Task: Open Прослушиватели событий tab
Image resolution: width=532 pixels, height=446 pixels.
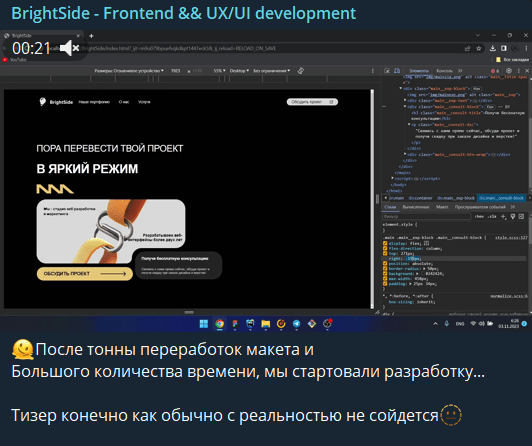Action: pyautogui.click(x=480, y=207)
